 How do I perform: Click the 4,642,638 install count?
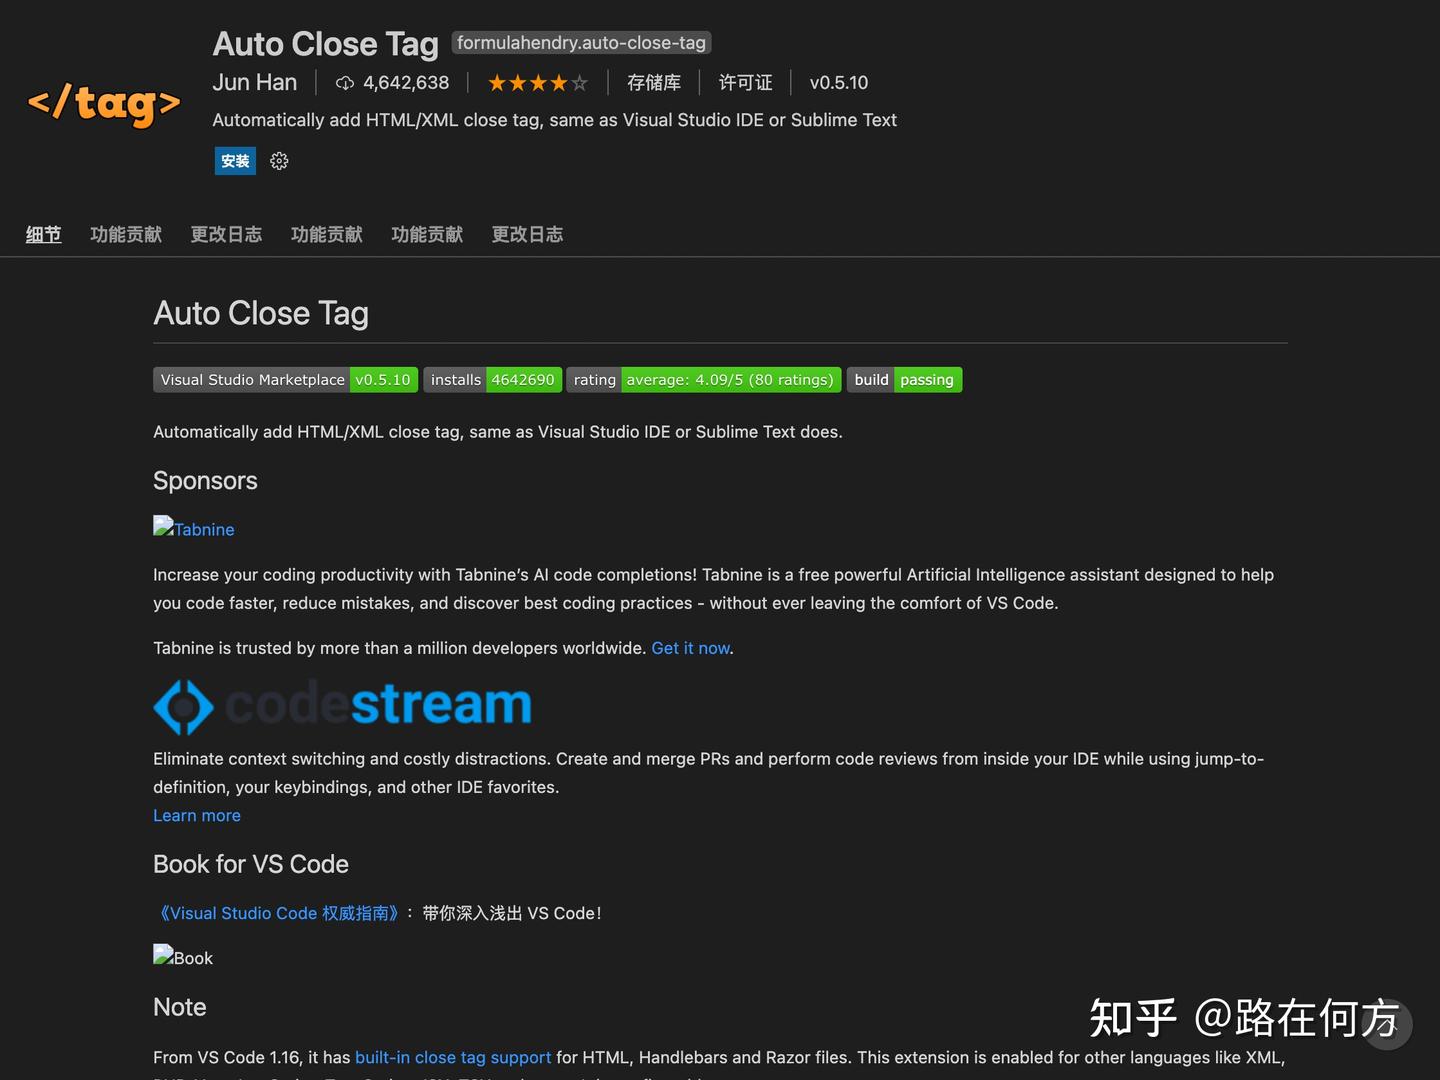click(406, 83)
